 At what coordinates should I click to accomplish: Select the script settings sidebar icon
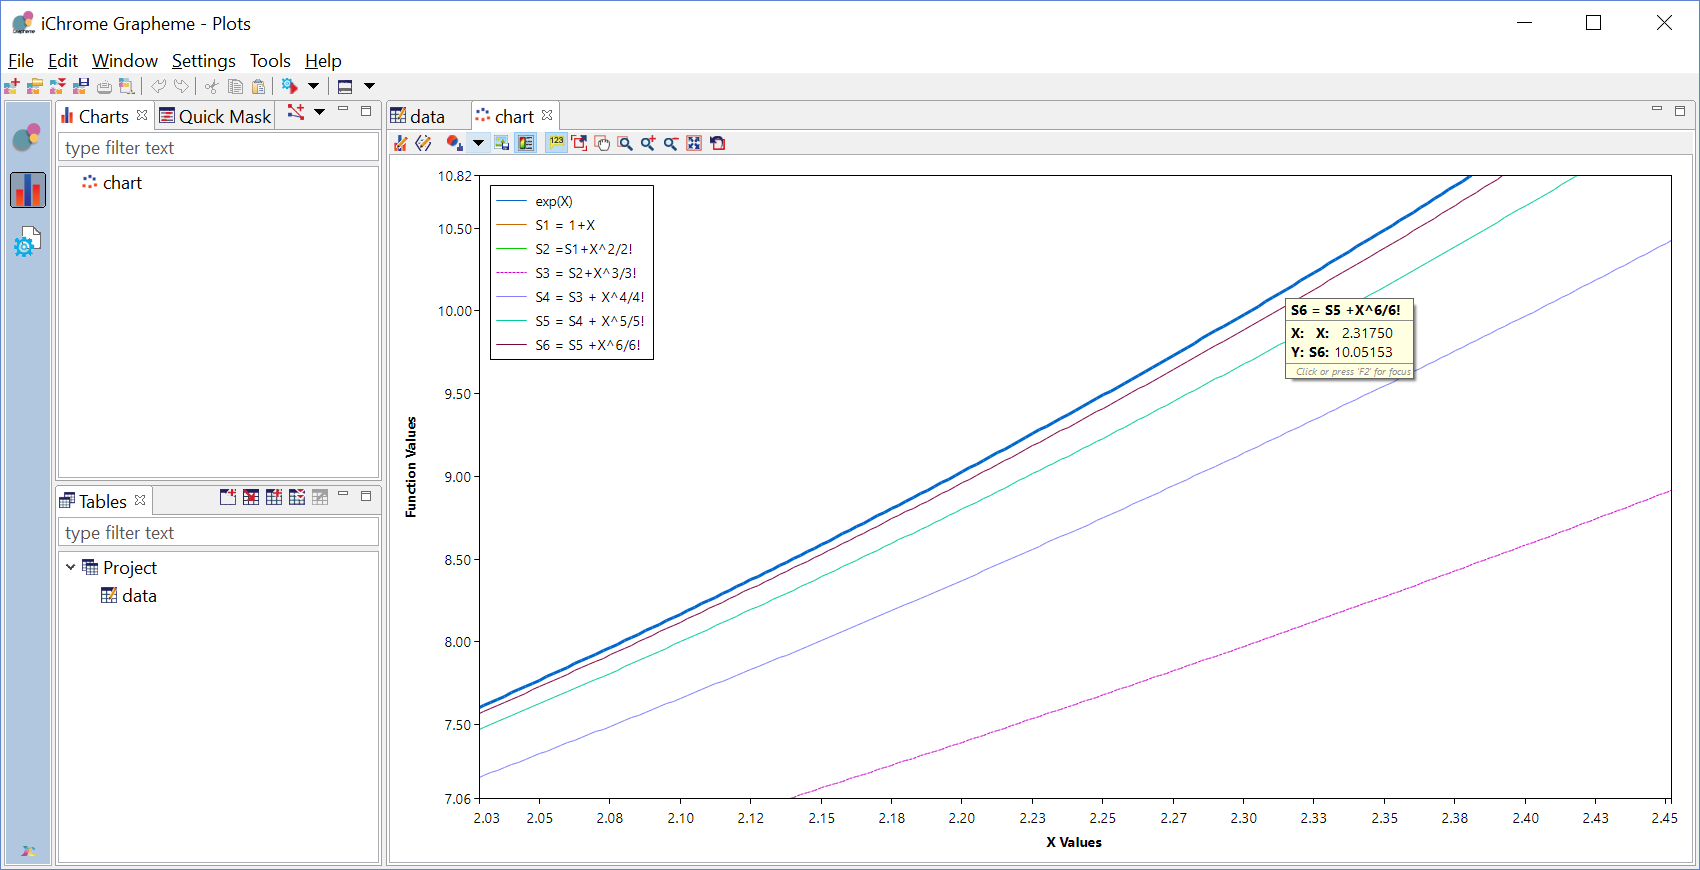(28, 241)
